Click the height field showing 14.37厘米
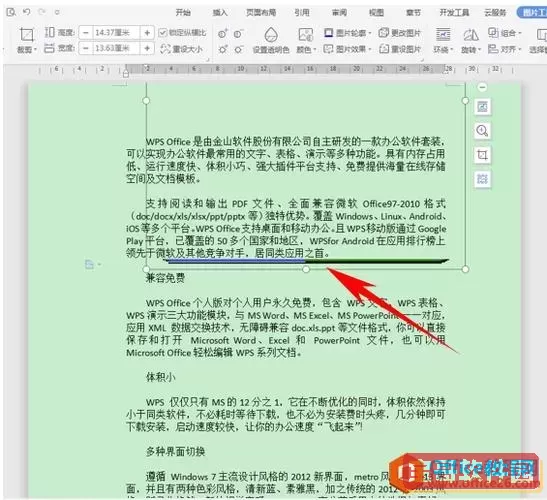Image resolution: width=547 pixels, height=500 pixels. pos(116,33)
